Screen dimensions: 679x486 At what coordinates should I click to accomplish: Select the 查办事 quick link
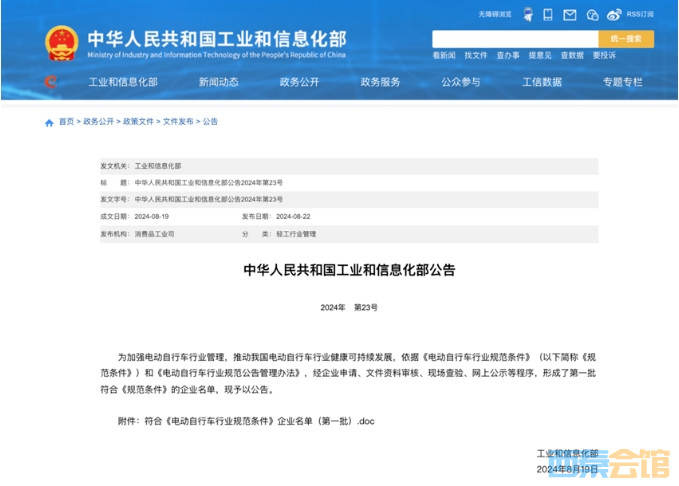[508, 55]
